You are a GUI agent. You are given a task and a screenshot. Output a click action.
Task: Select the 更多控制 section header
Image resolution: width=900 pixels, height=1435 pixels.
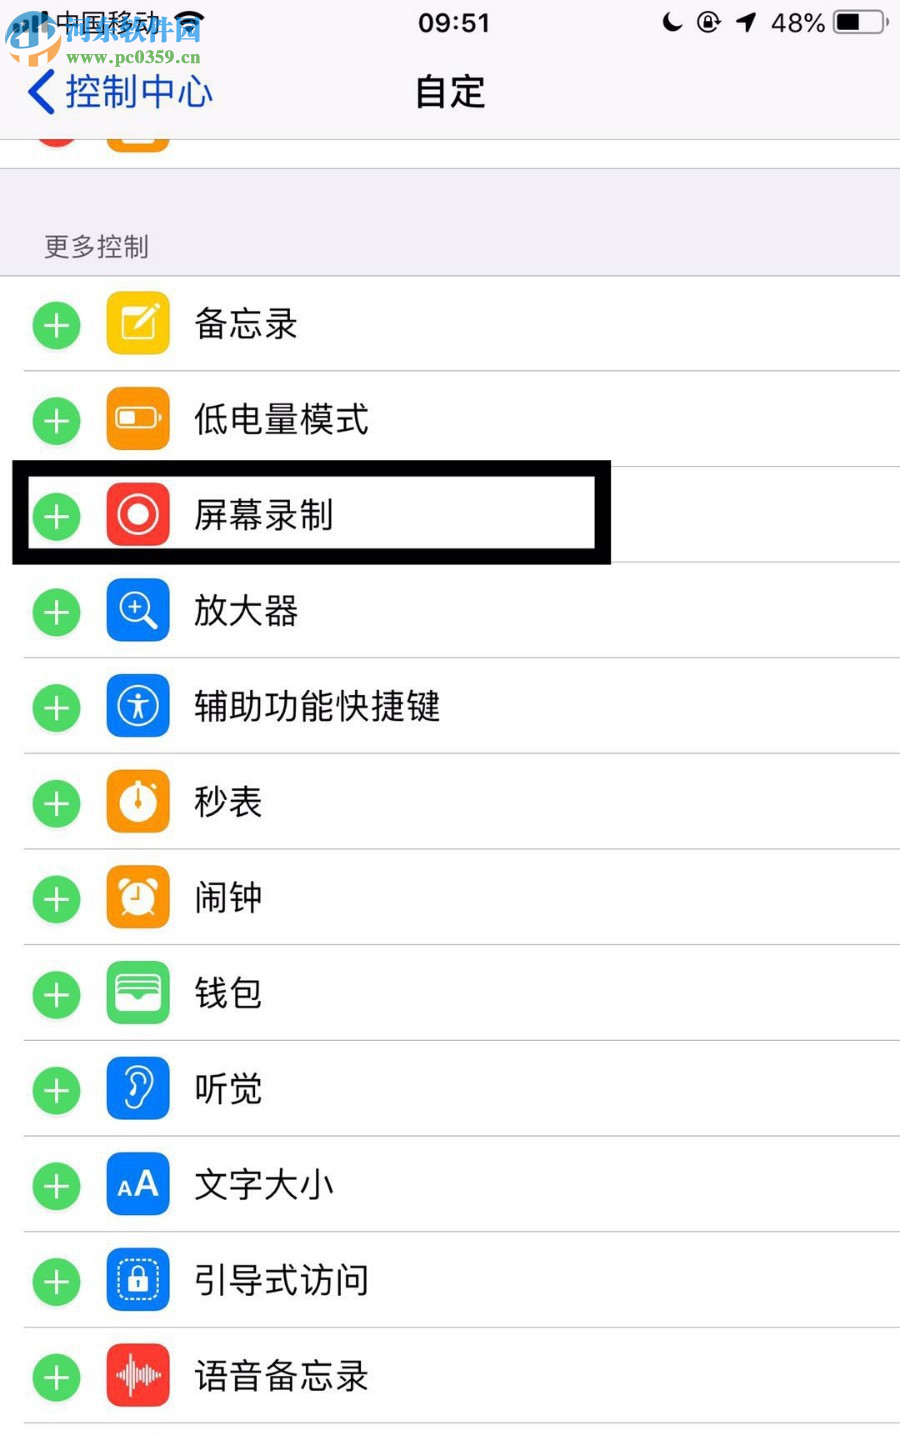(x=95, y=248)
